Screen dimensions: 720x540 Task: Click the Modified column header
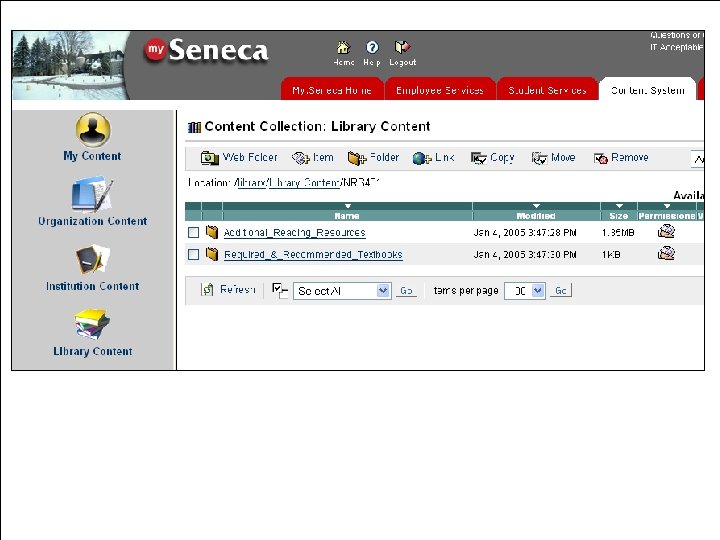(536, 216)
